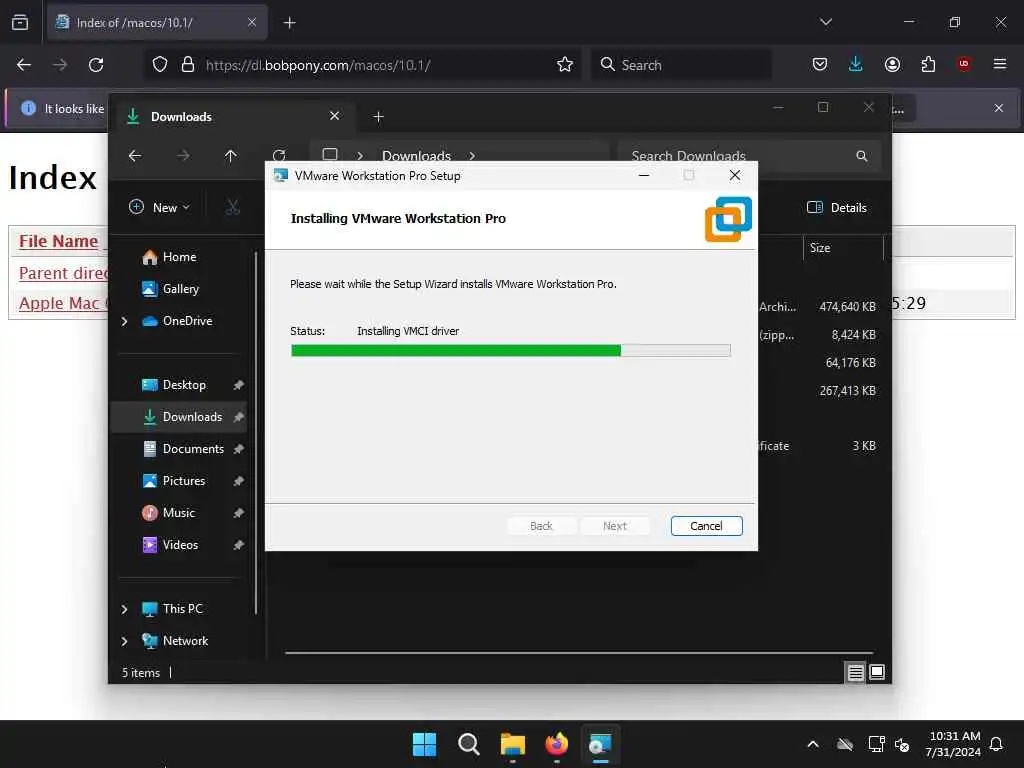The width and height of the screenshot is (1024, 768).
Task: Dismiss the Firefox notification bar
Action: [x=999, y=108]
